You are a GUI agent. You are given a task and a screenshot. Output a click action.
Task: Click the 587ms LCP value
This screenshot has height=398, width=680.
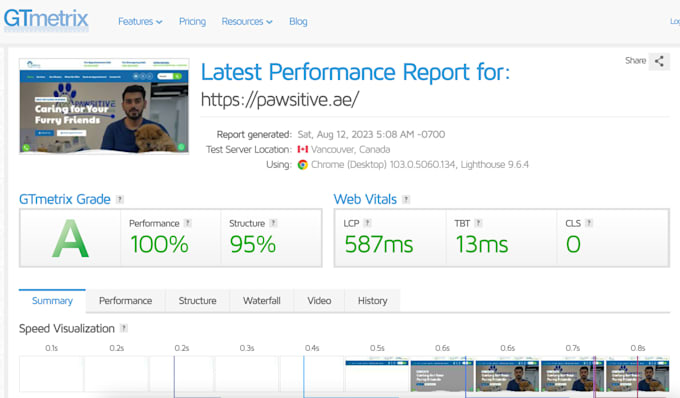[379, 244]
